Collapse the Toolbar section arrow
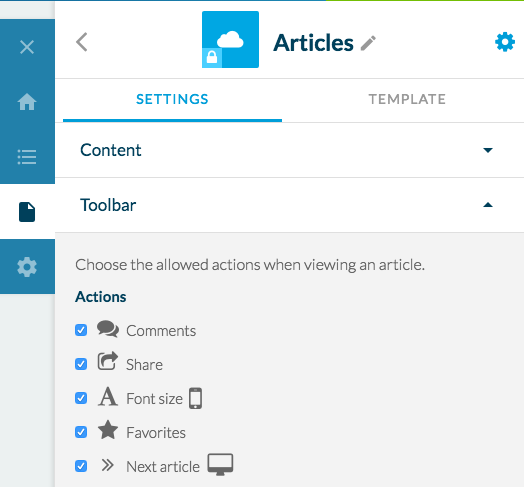 point(488,205)
